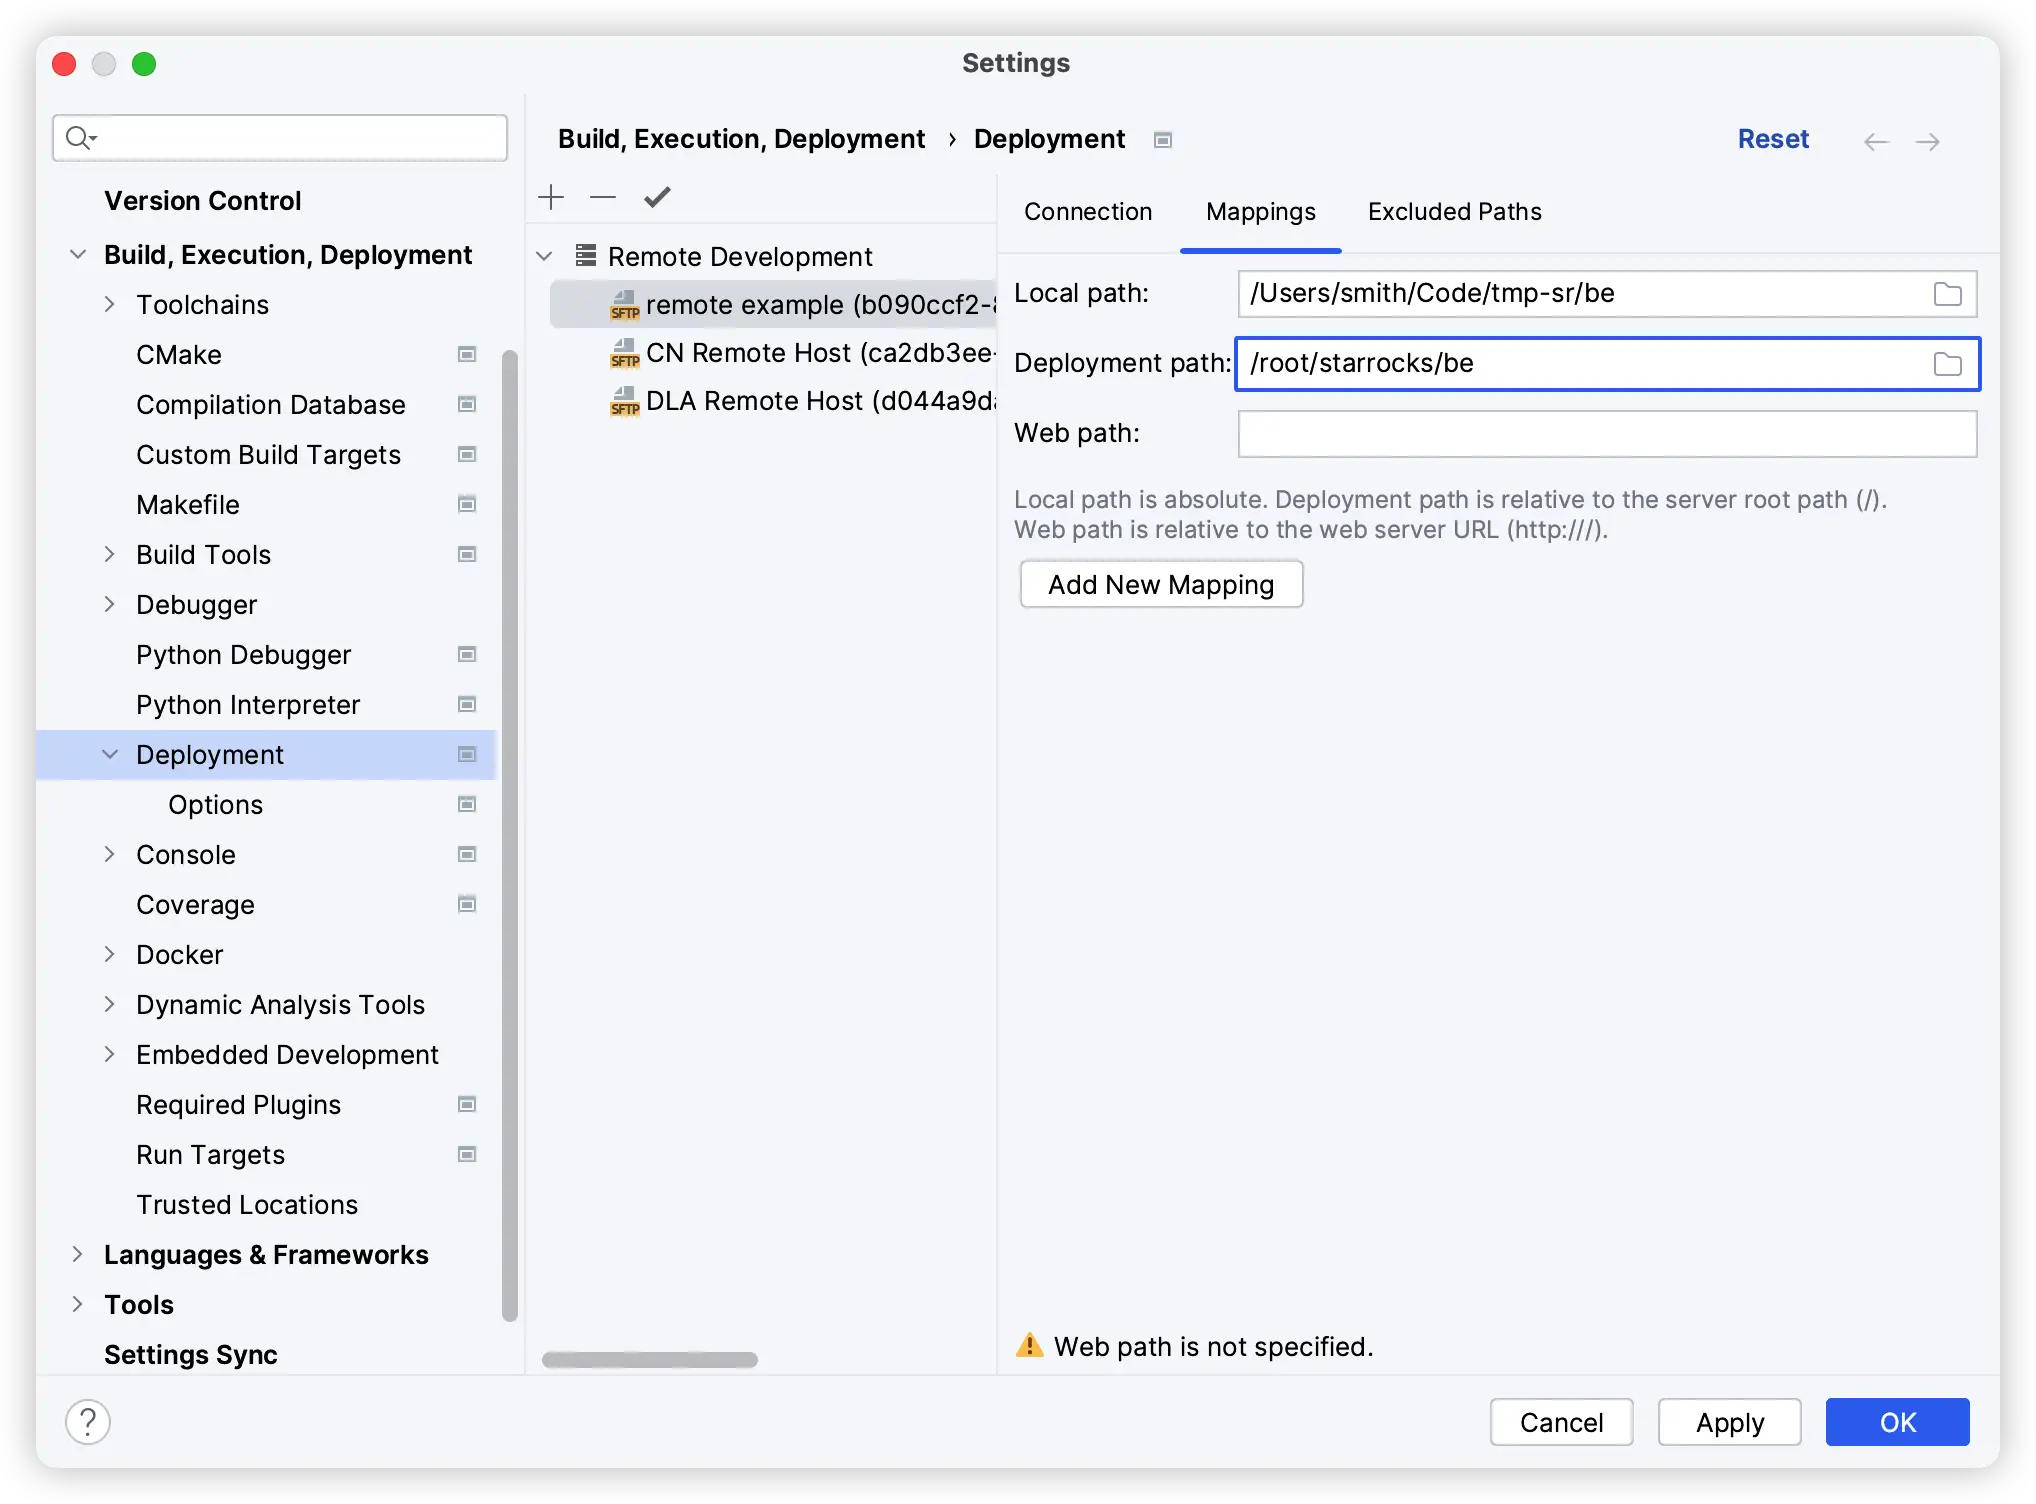
Task: Switch to the Connection tab
Action: (x=1088, y=209)
